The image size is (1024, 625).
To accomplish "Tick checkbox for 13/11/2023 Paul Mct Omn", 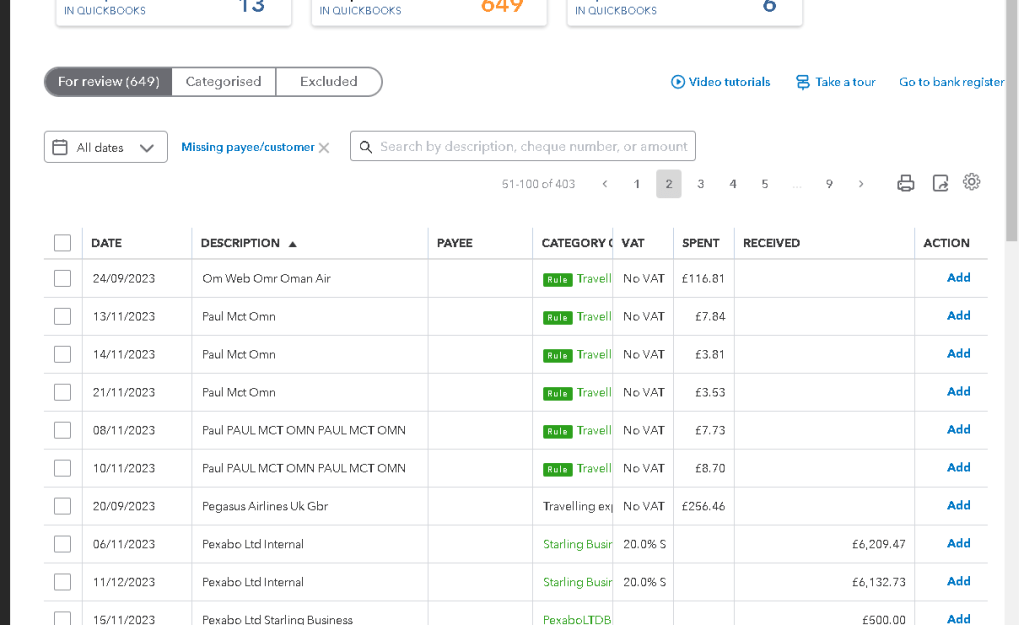I will click(62, 316).
